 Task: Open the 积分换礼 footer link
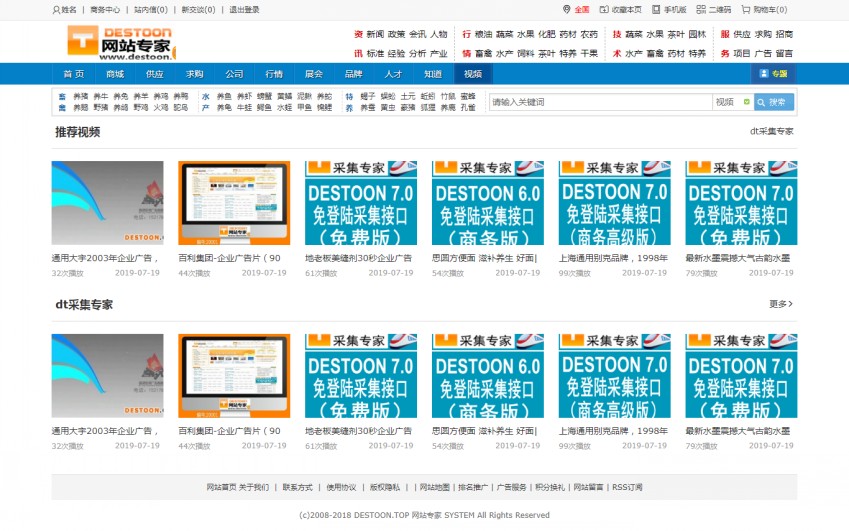click(550, 487)
